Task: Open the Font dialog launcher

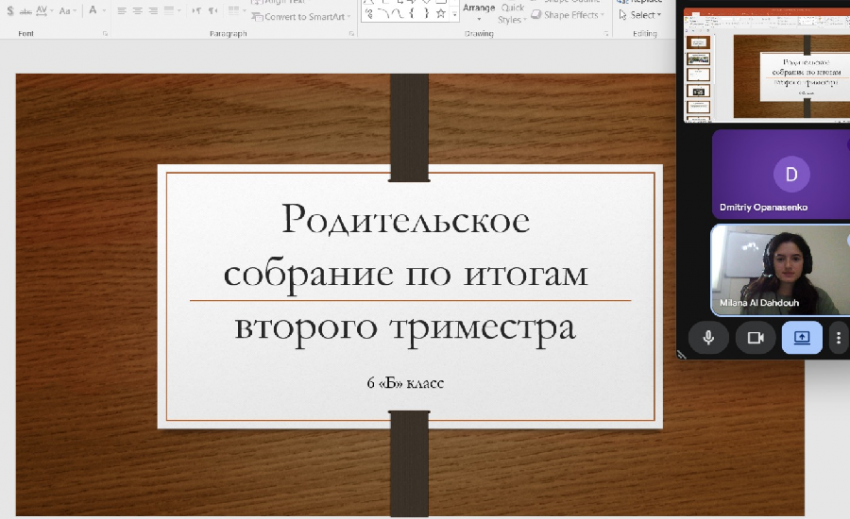Action: click(x=105, y=34)
